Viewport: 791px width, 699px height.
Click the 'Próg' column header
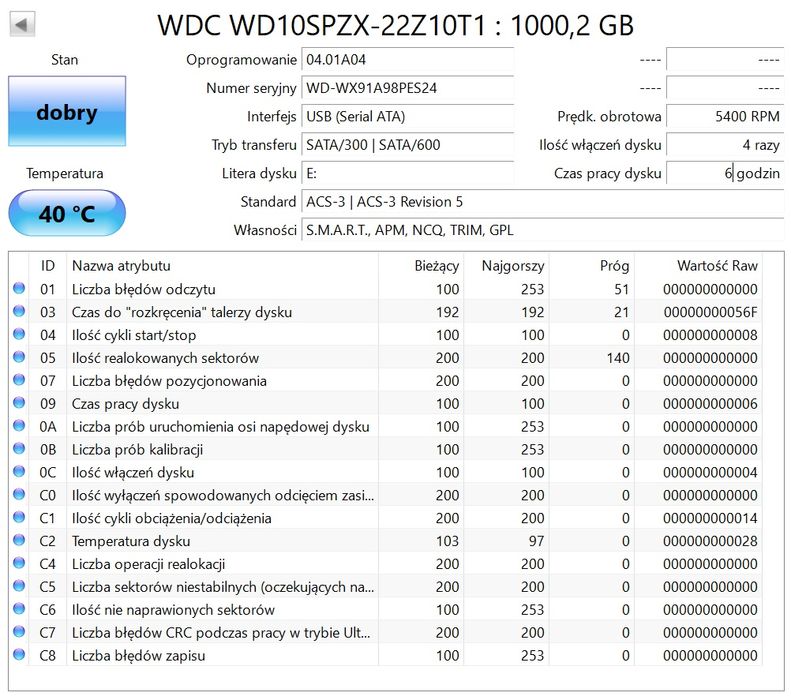[591, 266]
